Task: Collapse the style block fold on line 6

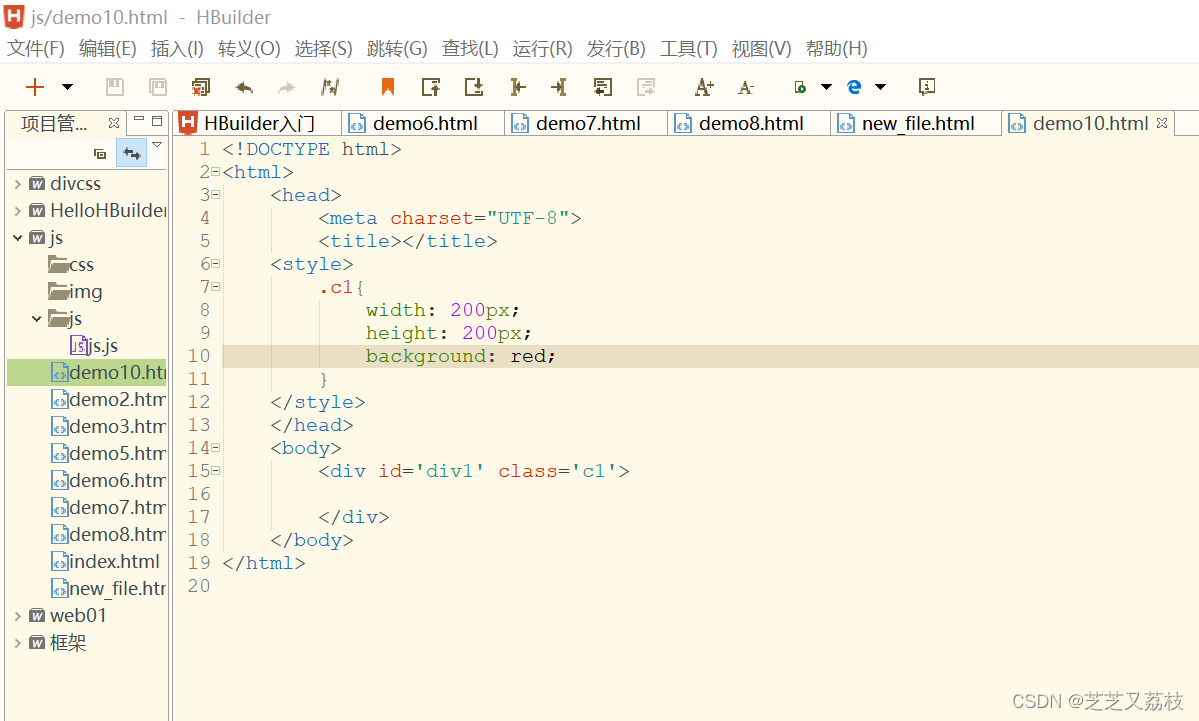Action: point(216,264)
